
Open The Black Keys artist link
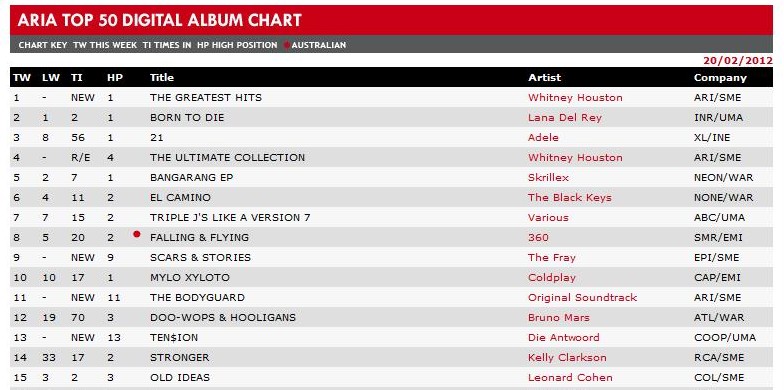click(x=570, y=198)
